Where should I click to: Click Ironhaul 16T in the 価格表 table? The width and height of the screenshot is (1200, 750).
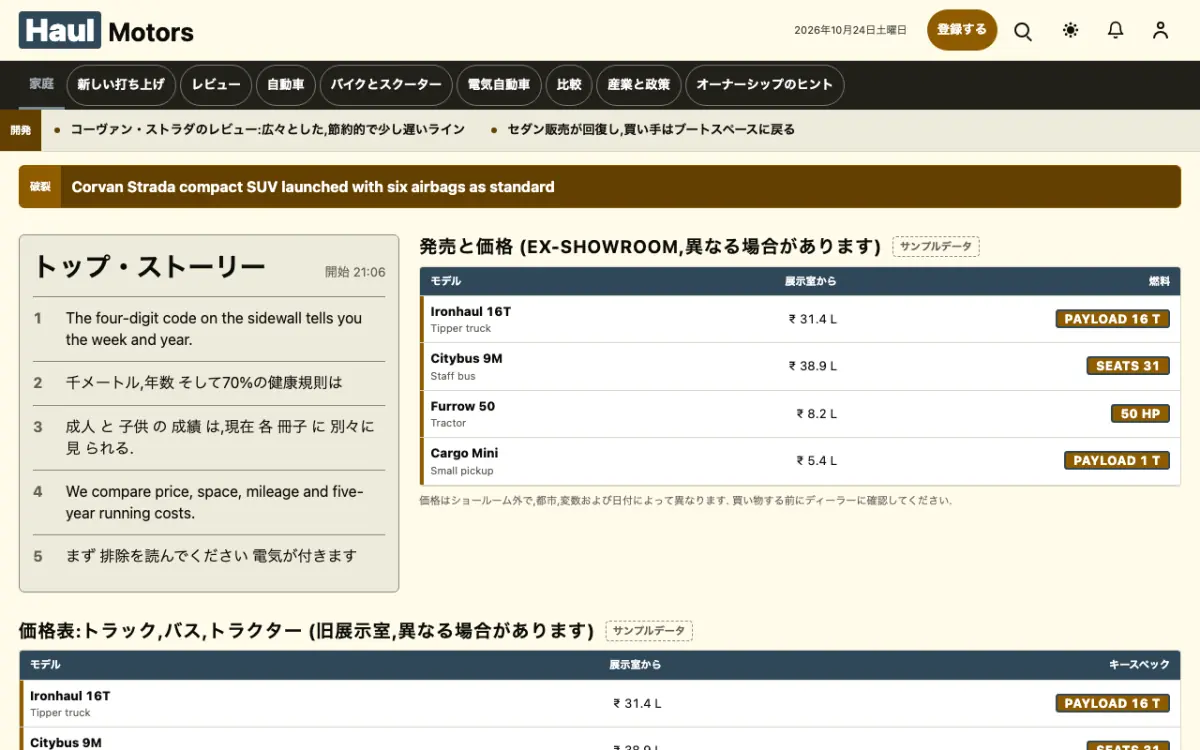[70, 696]
